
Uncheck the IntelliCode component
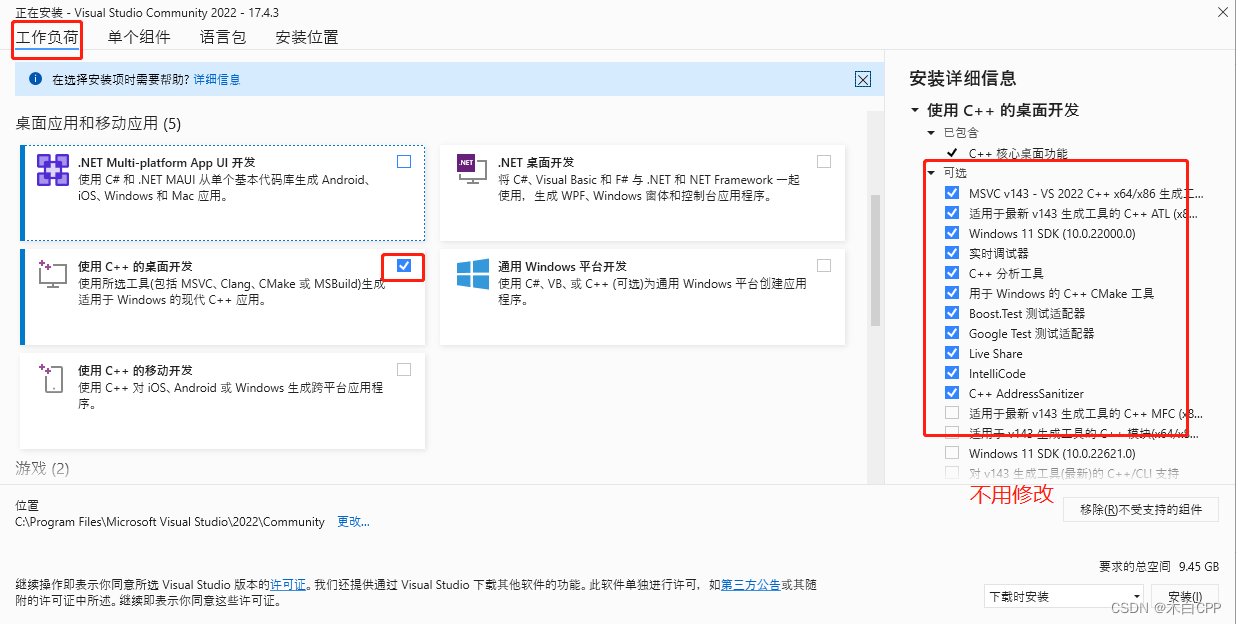pyautogui.click(x=952, y=373)
